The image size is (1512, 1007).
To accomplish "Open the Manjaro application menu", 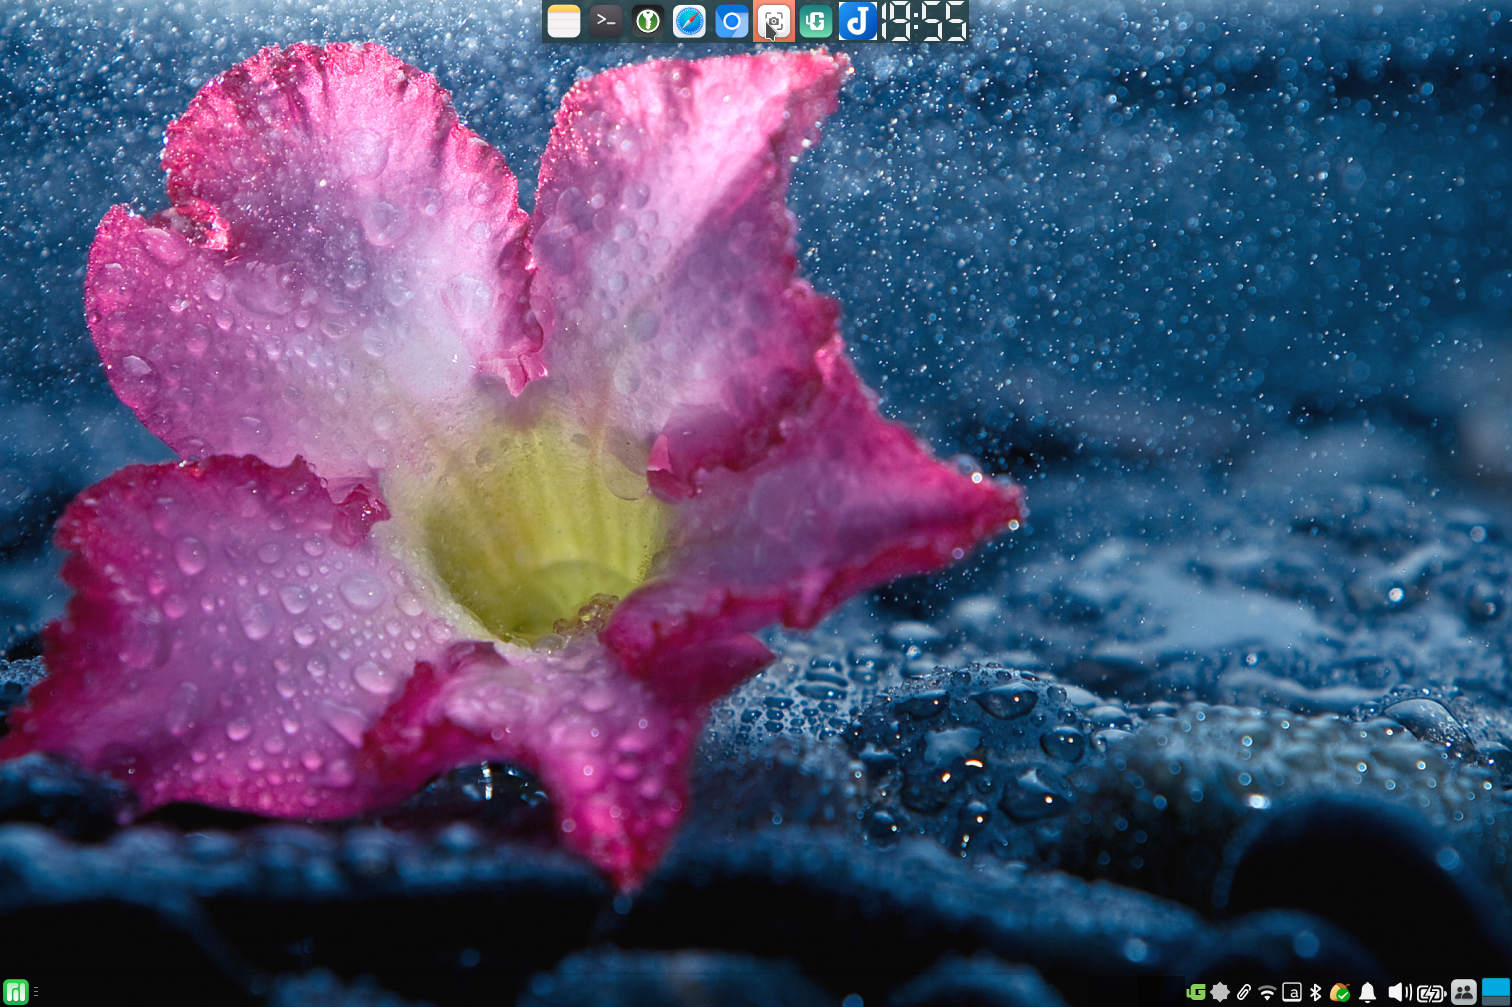I will tap(15, 992).
